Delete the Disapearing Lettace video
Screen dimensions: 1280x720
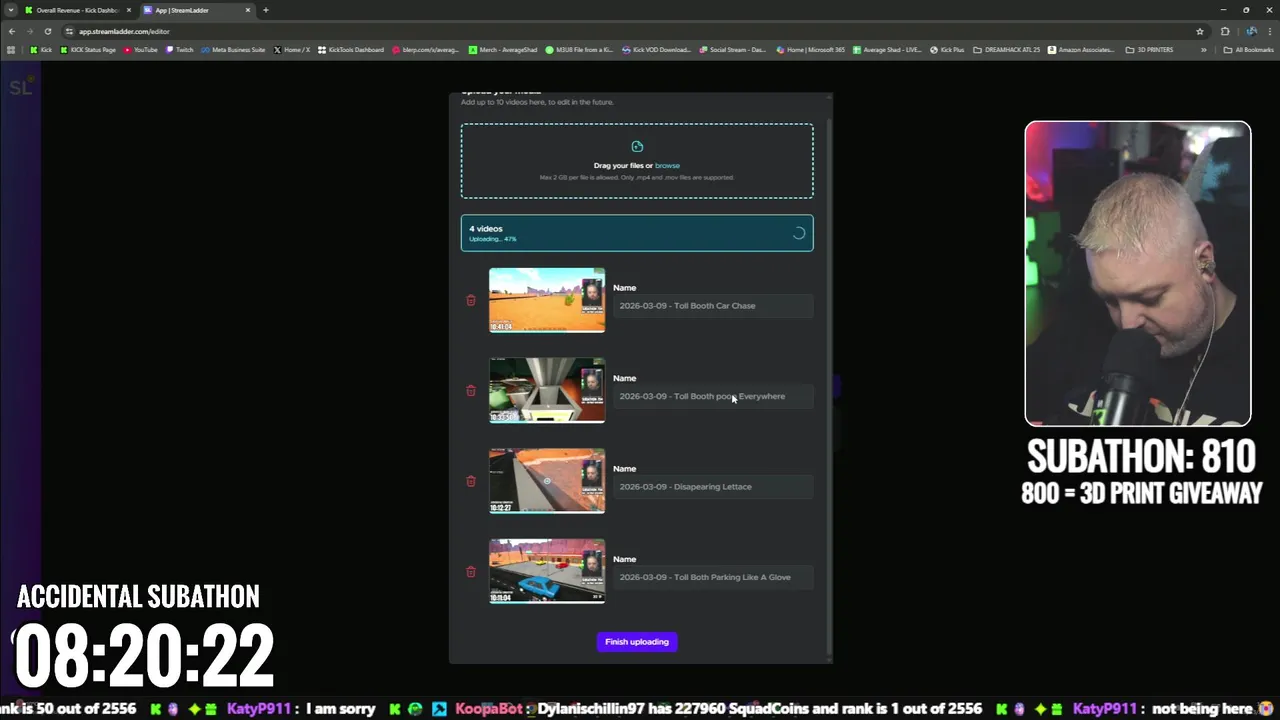tap(471, 481)
